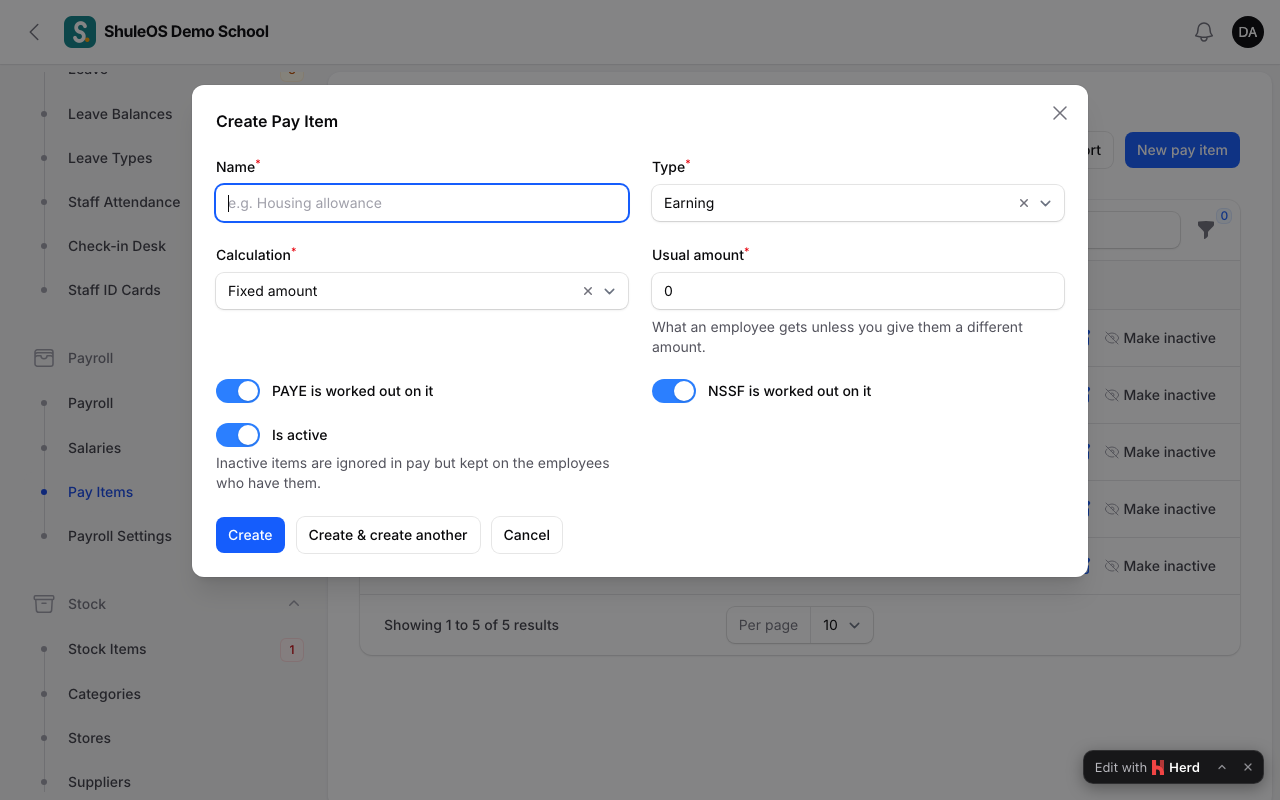Open Leave Types in the sidebar

(110, 158)
